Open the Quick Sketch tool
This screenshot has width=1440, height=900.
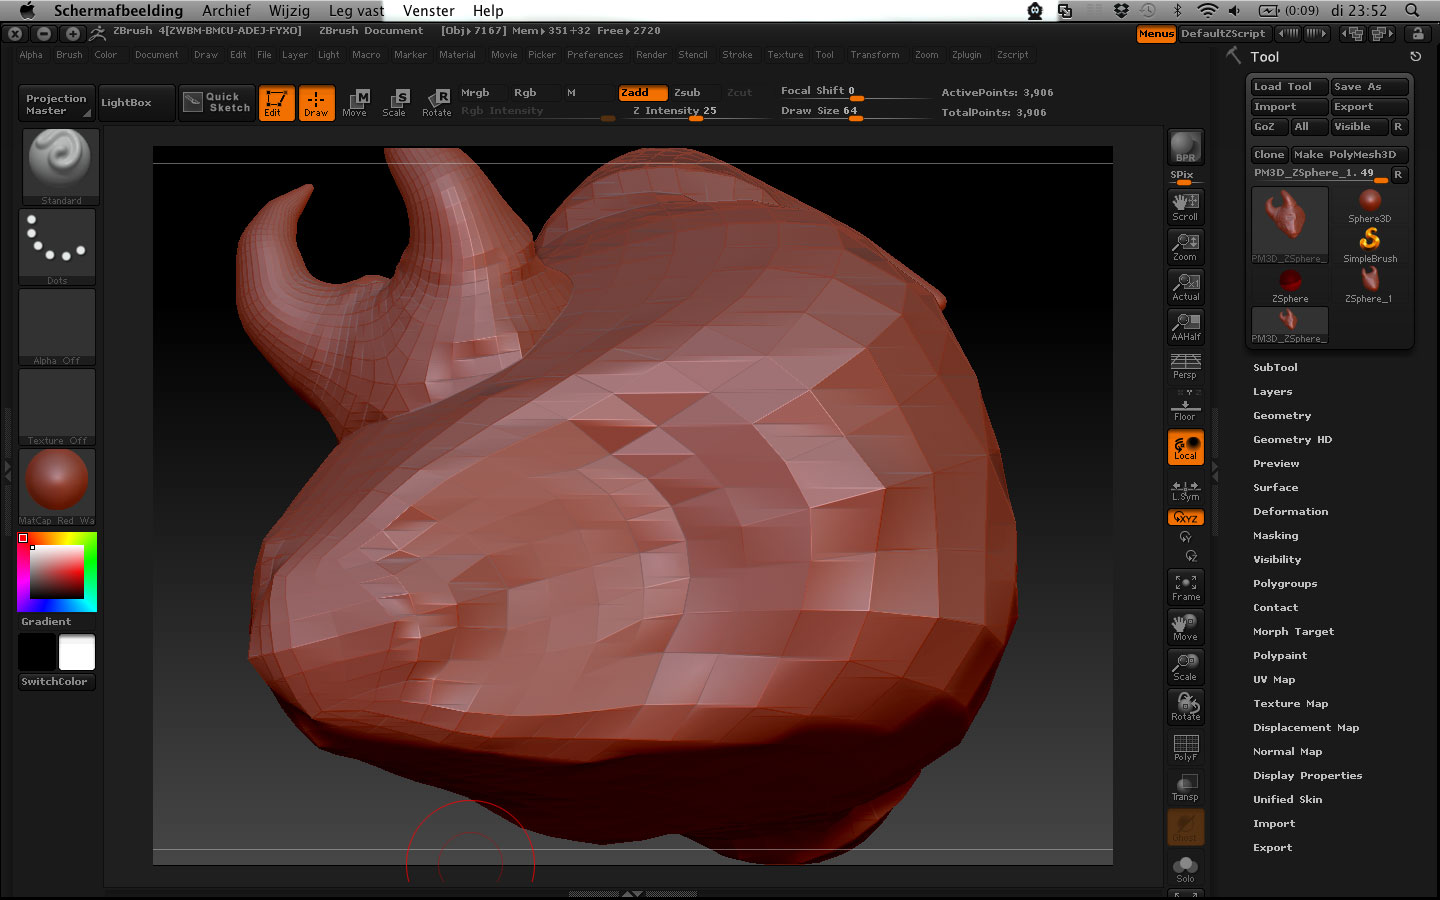pyautogui.click(x=217, y=102)
